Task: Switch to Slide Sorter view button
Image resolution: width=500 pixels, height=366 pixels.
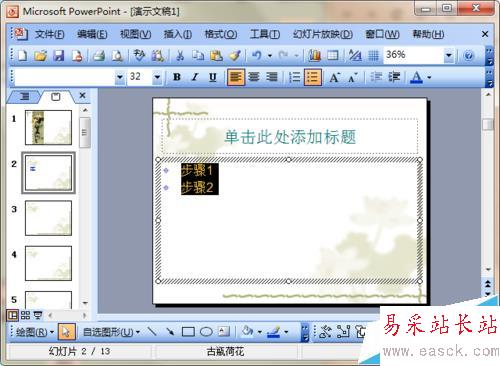Action: 25,315
